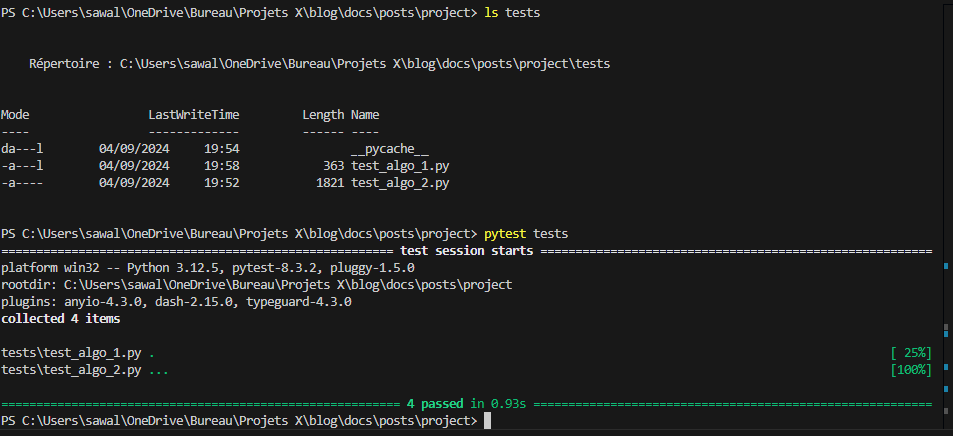Click the 'ls tests' command on the first line
Screen dimensions: 953x436
pos(512,13)
